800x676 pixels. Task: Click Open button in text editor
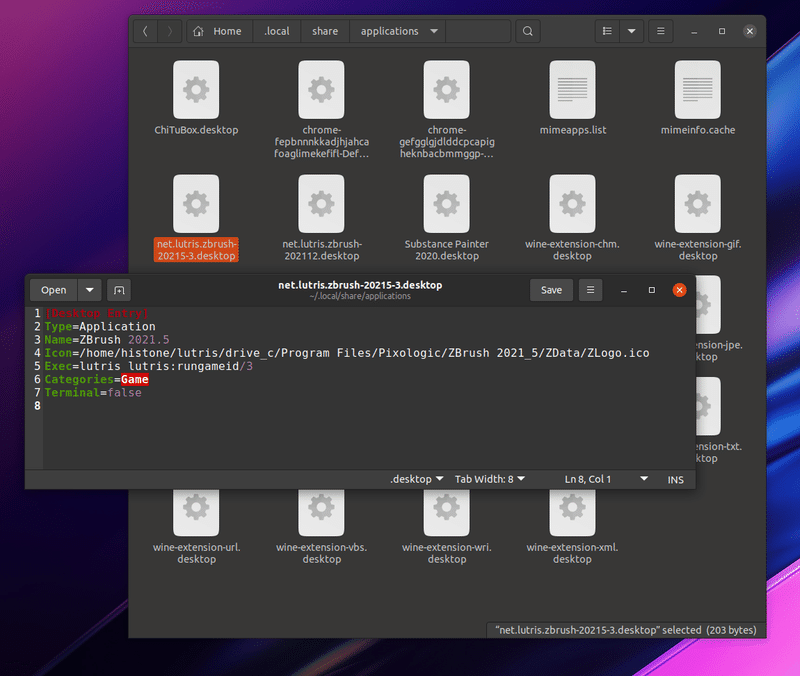(x=54, y=290)
